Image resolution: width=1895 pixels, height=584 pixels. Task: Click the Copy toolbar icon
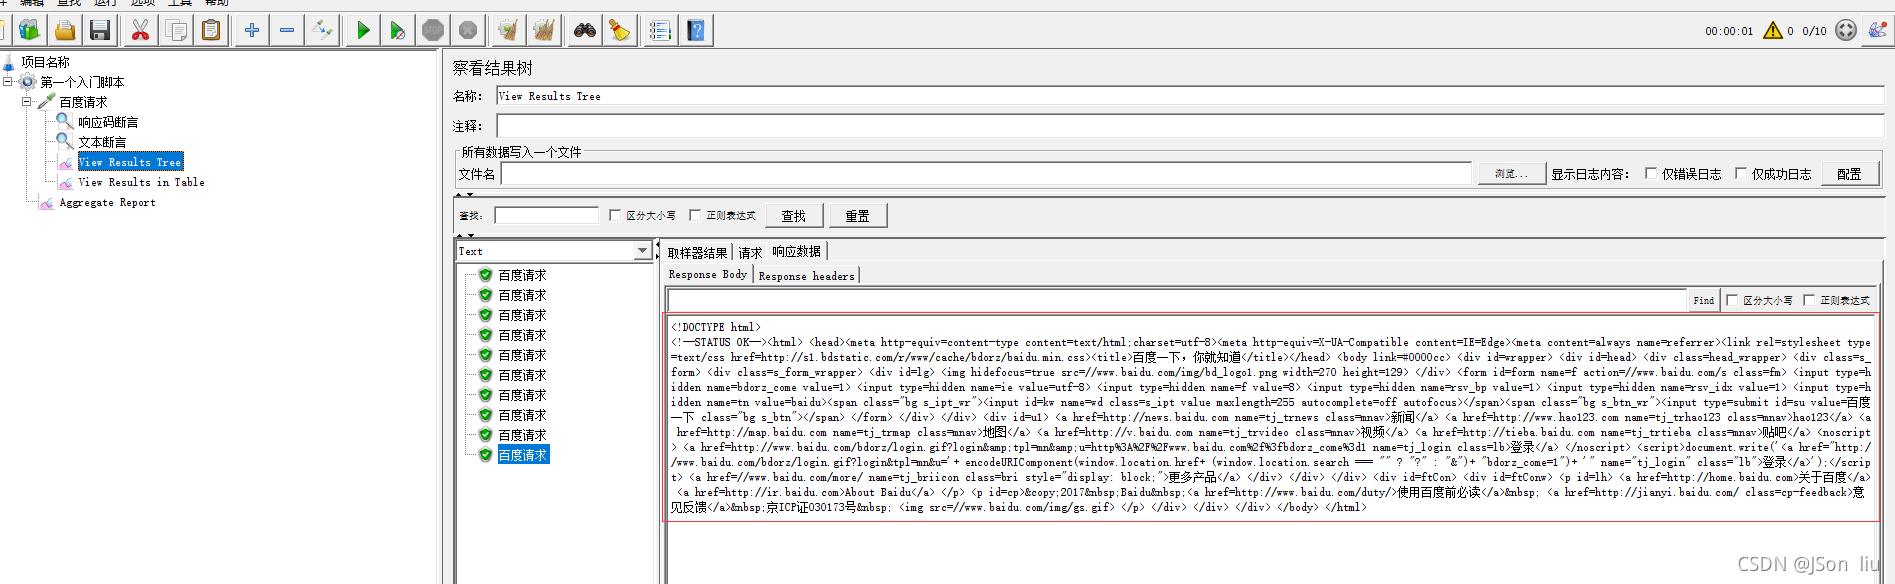176,31
